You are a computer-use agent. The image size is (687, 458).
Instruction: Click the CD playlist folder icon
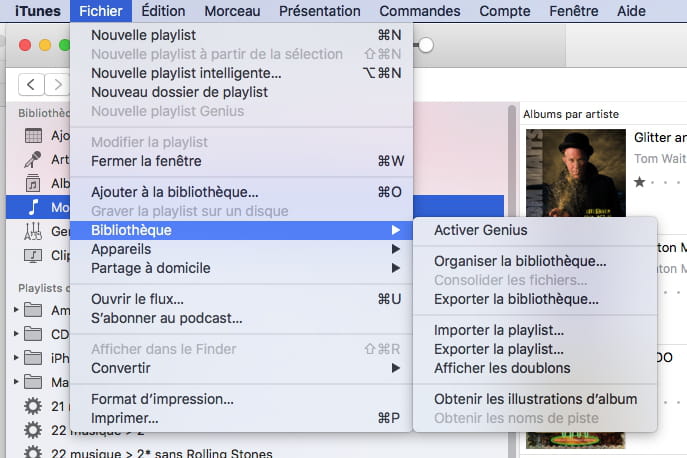[33, 334]
